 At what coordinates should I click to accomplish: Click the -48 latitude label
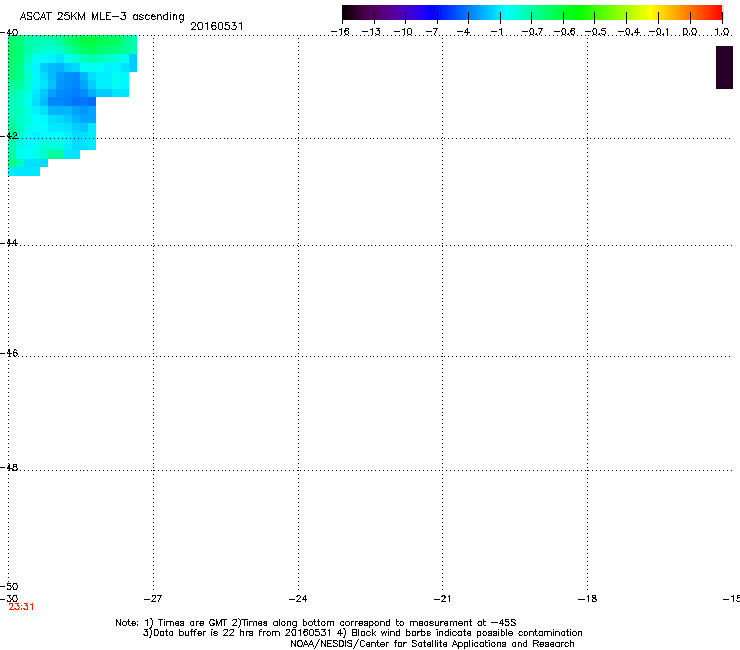(9, 468)
